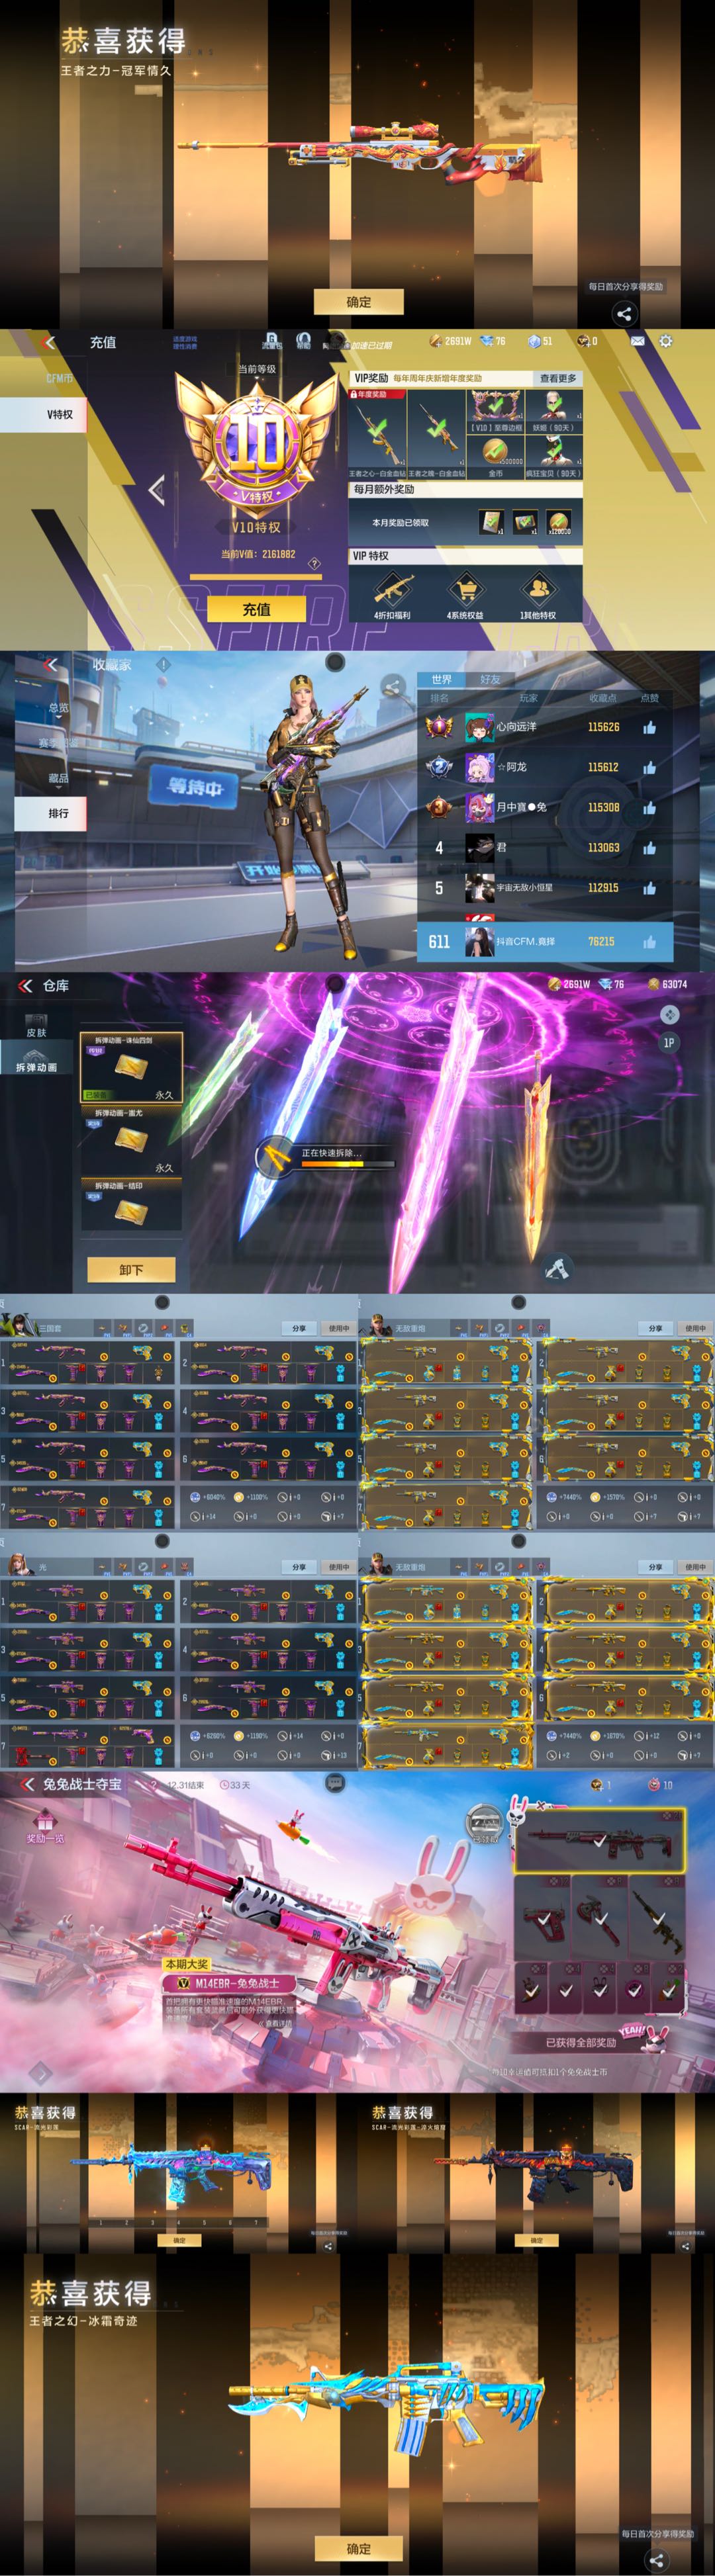Open the mail envelope icon
Image resolution: width=715 pixels, height=2576 pixels.
tap(637, 341)
